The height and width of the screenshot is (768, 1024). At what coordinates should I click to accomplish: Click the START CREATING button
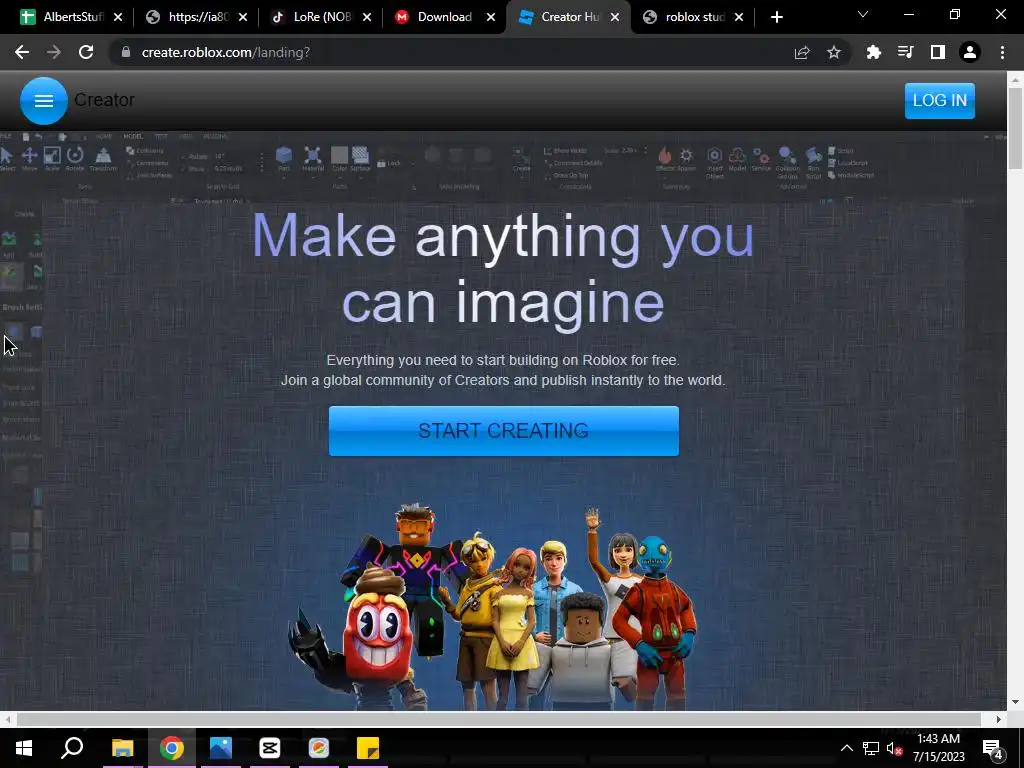[504, 431]
